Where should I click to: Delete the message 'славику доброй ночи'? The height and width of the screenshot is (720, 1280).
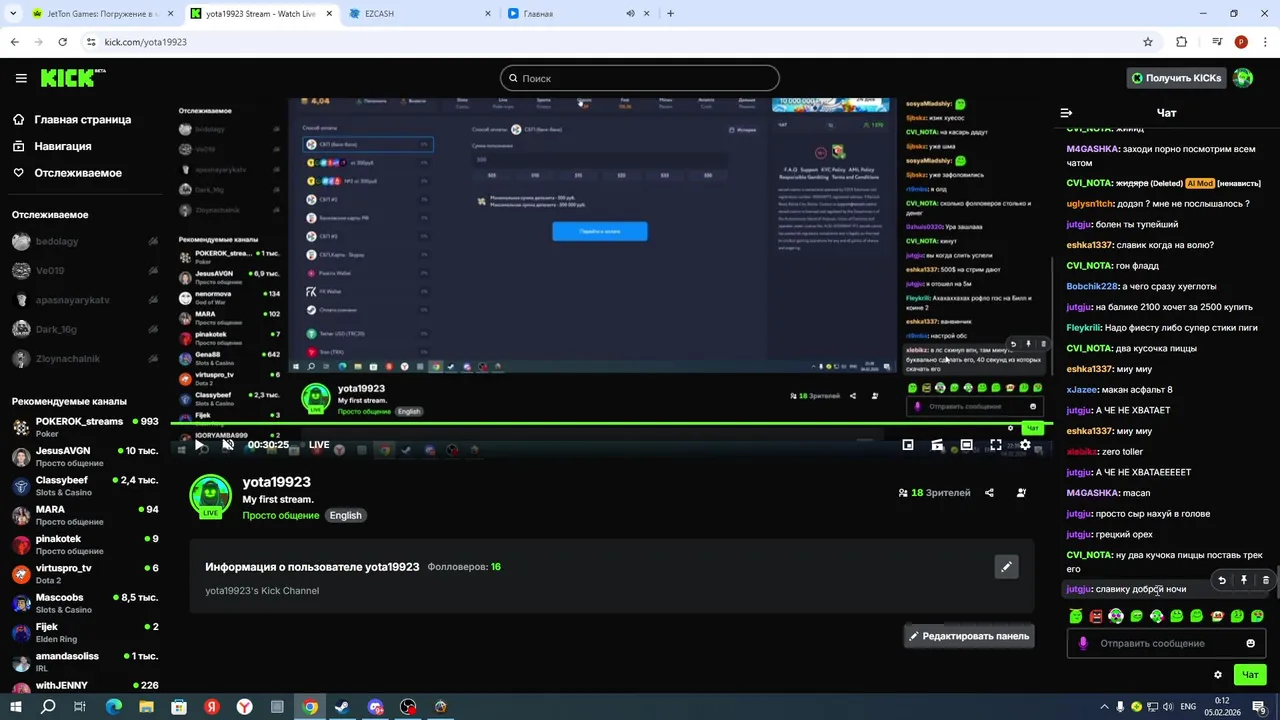1266,580
